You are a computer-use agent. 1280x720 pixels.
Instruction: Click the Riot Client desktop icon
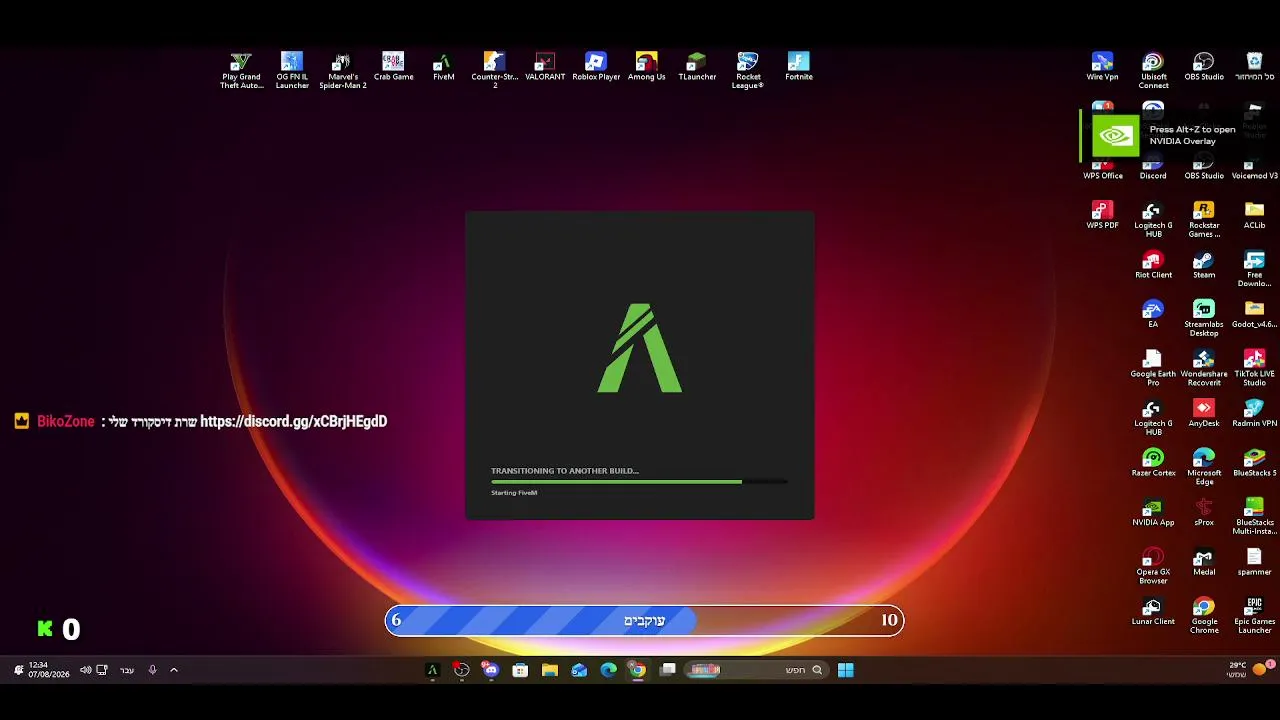pyautogui.click(x=1153, y=265)
